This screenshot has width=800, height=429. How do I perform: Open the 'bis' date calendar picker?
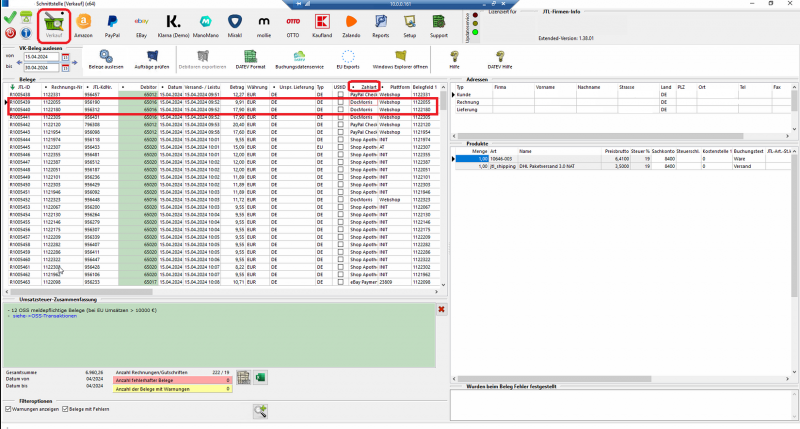pyautogui.click(x=65, y=67)
